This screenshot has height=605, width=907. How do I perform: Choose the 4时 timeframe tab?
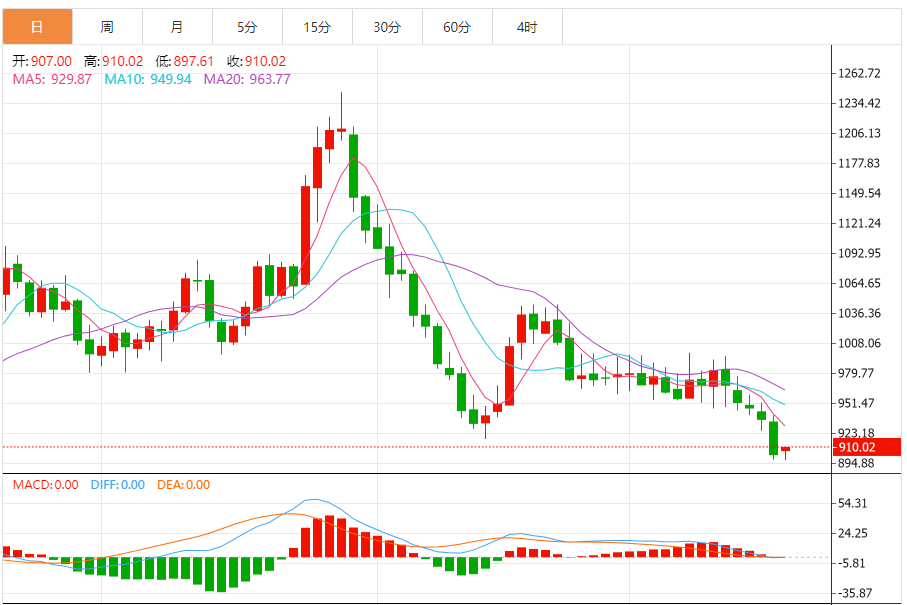tap(527, 27)
